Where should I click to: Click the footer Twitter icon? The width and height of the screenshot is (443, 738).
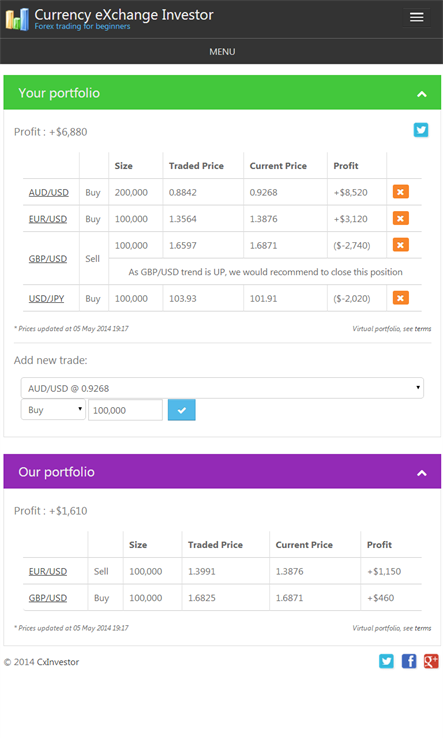coord(387,661)
